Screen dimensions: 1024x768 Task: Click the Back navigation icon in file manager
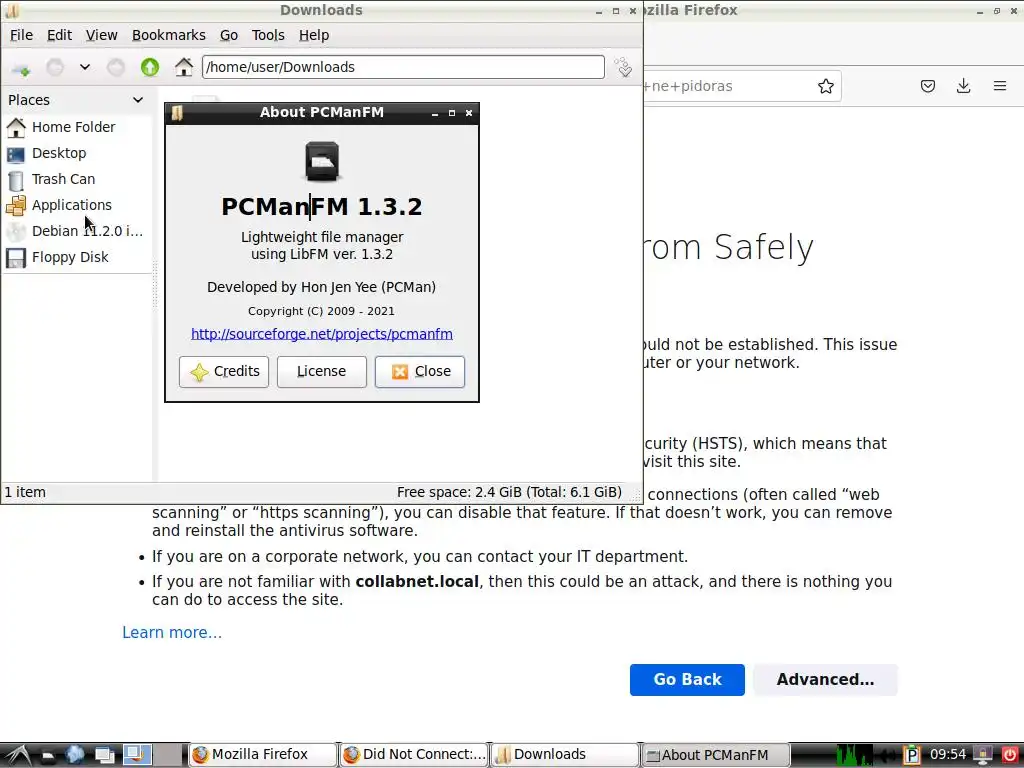pos(55,67)
